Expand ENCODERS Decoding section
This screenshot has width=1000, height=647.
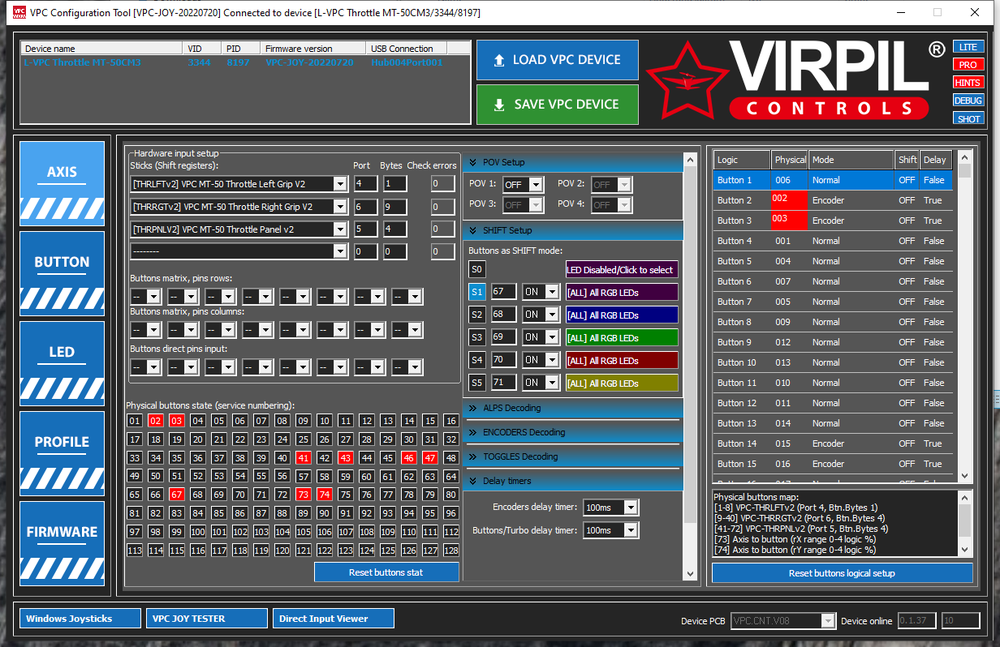pos(572,432)
